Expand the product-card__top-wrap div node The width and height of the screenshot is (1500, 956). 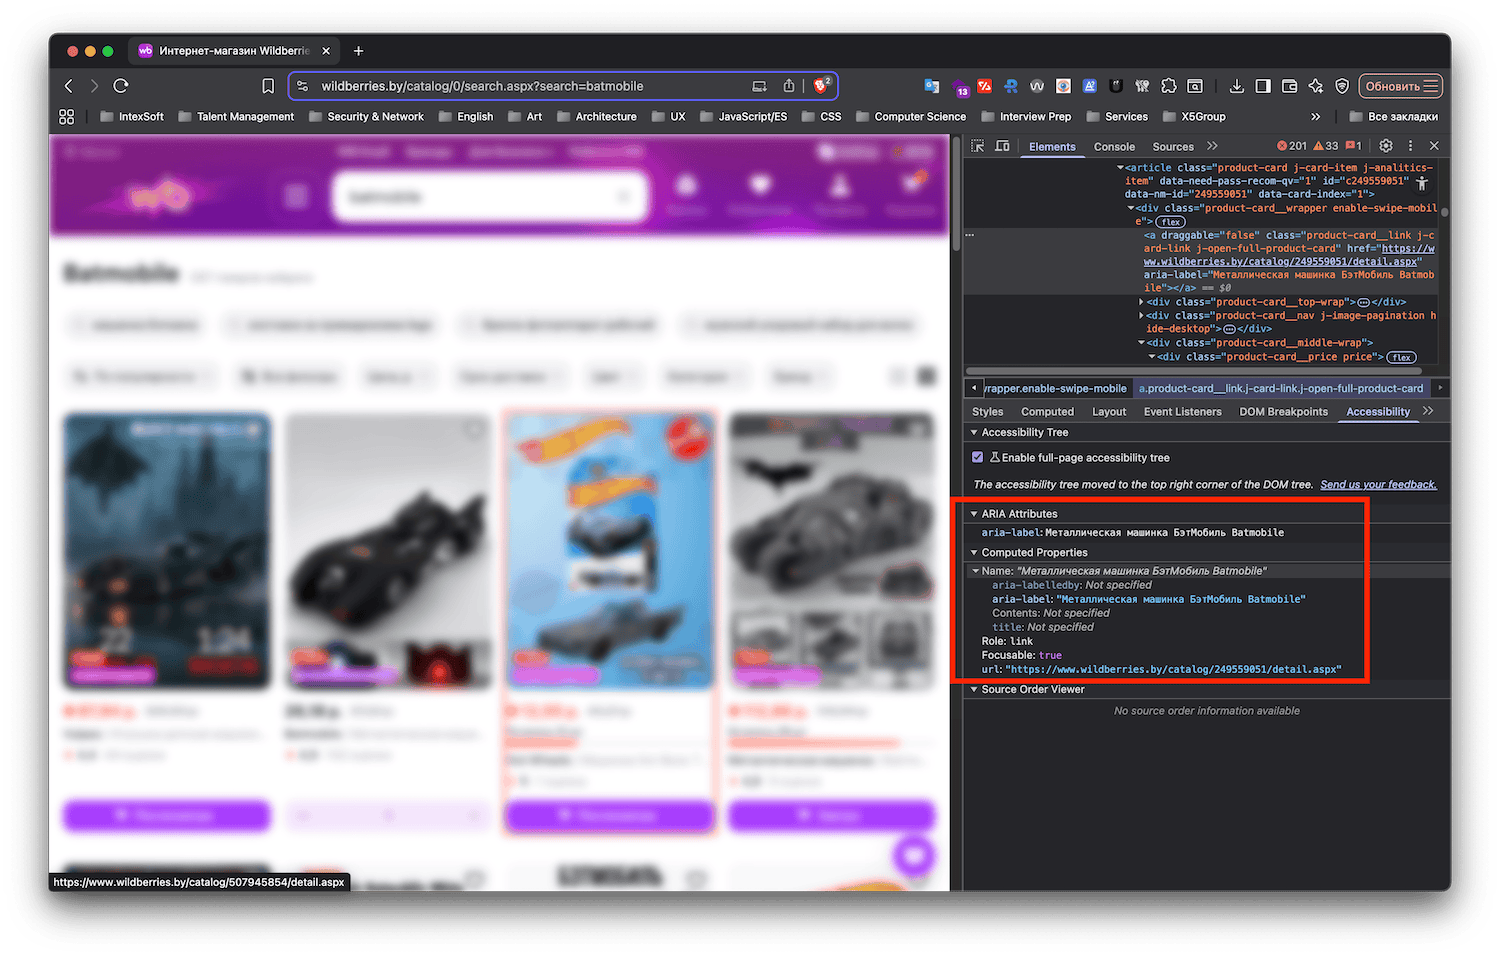pyautogui.click(x=1142, y=302)
